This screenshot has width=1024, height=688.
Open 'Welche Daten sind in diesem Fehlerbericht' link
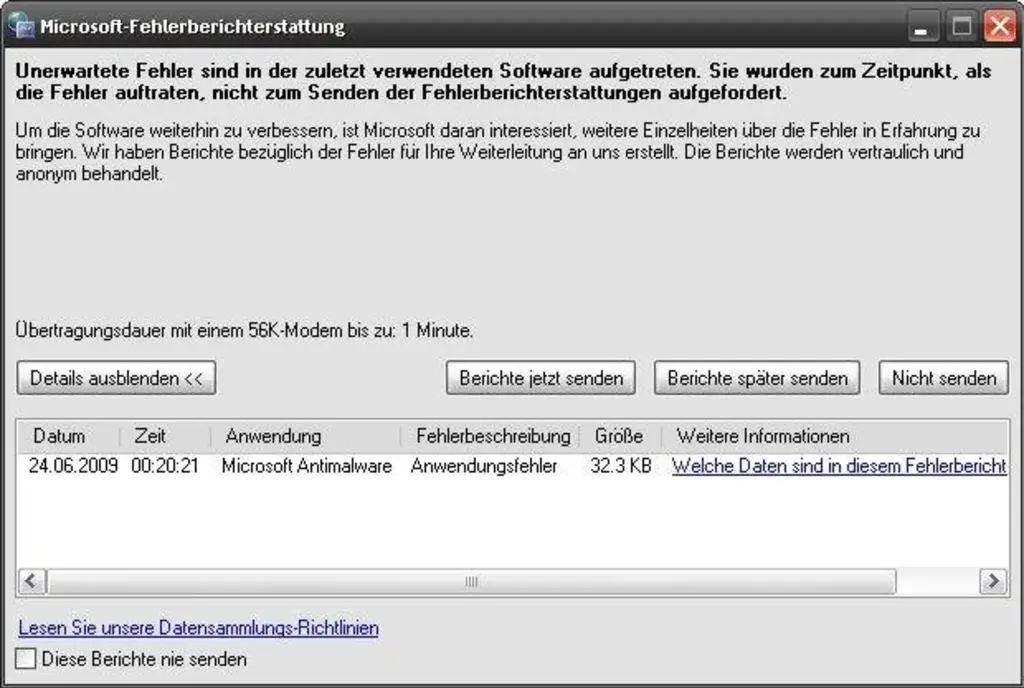pyautogui.click(x=838, y=466)
